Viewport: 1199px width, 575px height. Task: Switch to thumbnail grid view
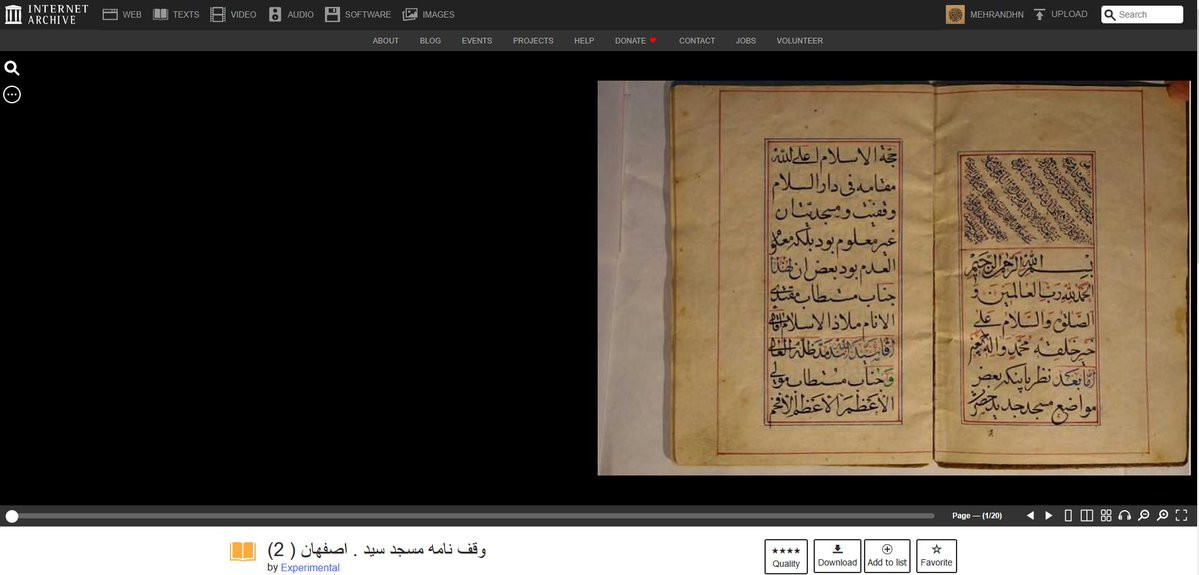1106,516
